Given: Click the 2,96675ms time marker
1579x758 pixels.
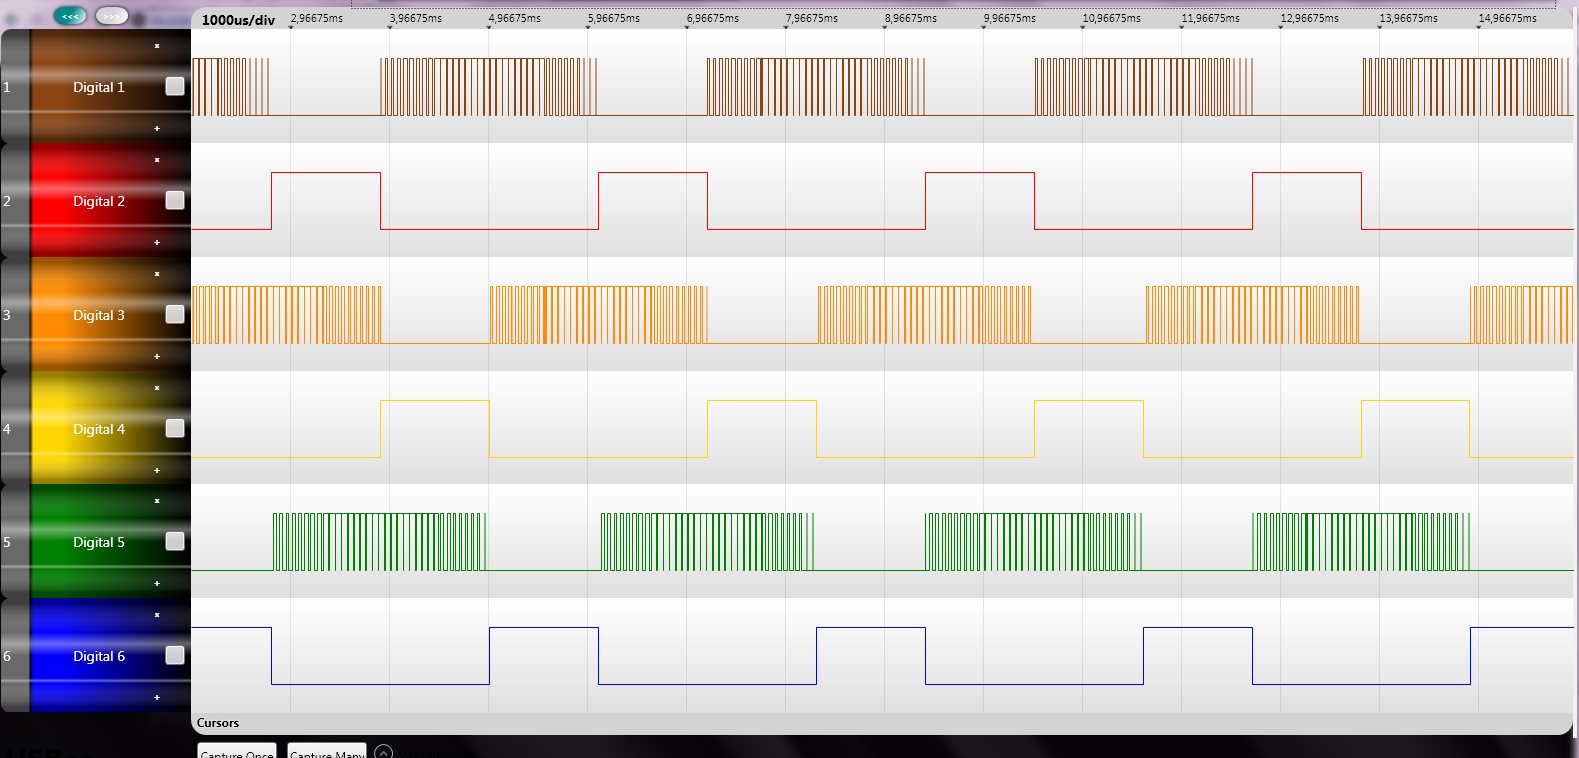Looking at the screenshot, I should pos(317,18).
